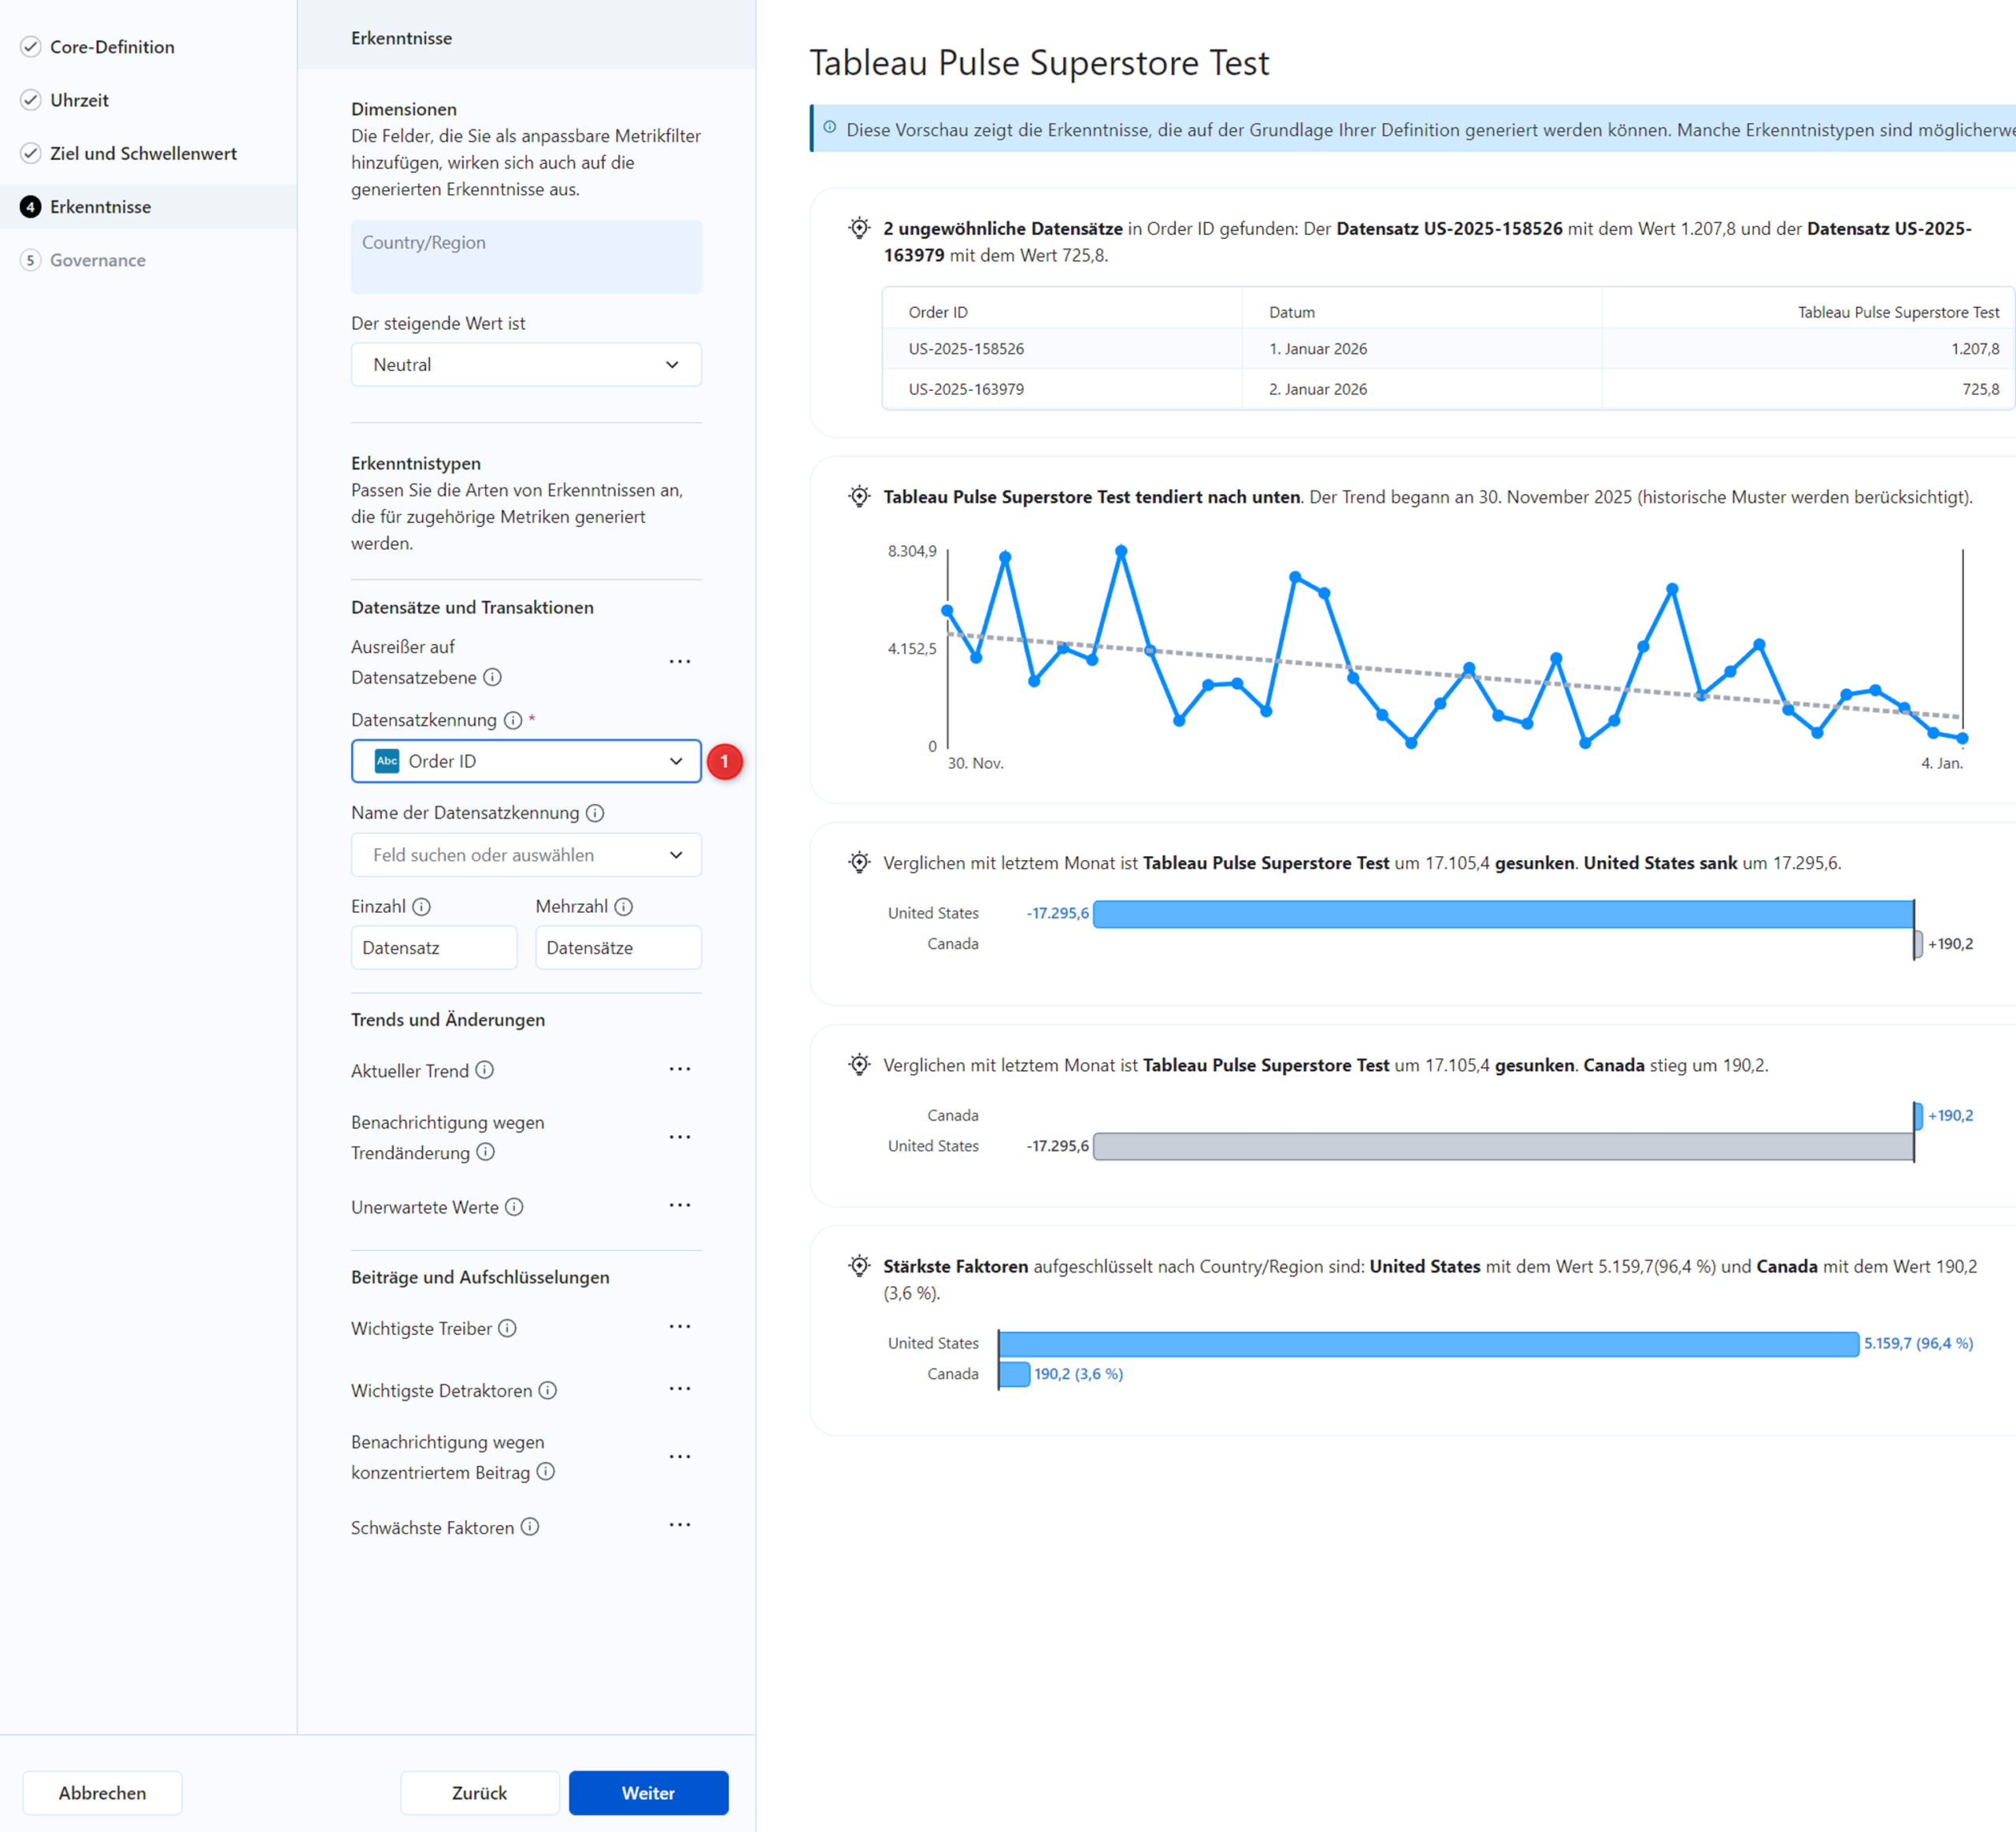Open three-dots menu for Wichtigste Treiber
This screenshot has width=2016, height=1832.
[680, 1327]
